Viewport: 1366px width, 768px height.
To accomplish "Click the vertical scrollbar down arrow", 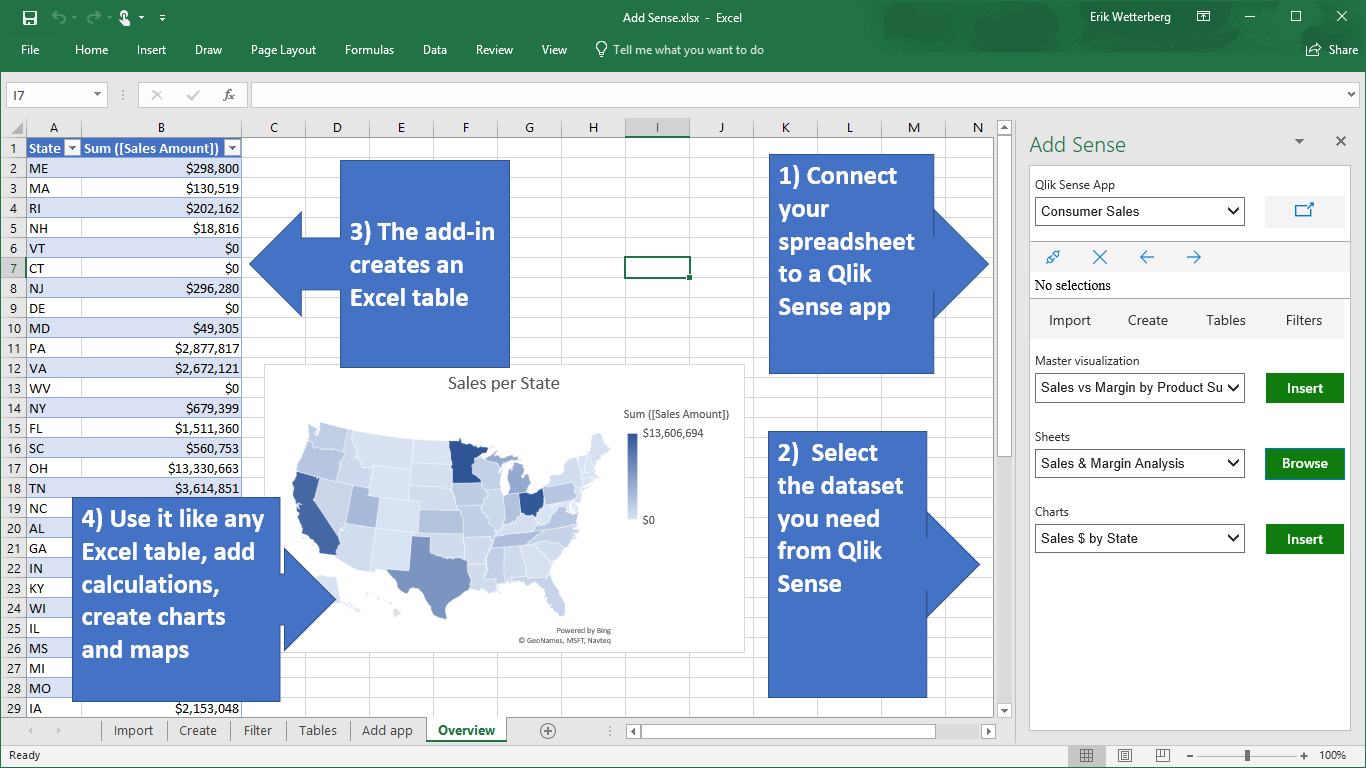I will tap(1005, 711).
